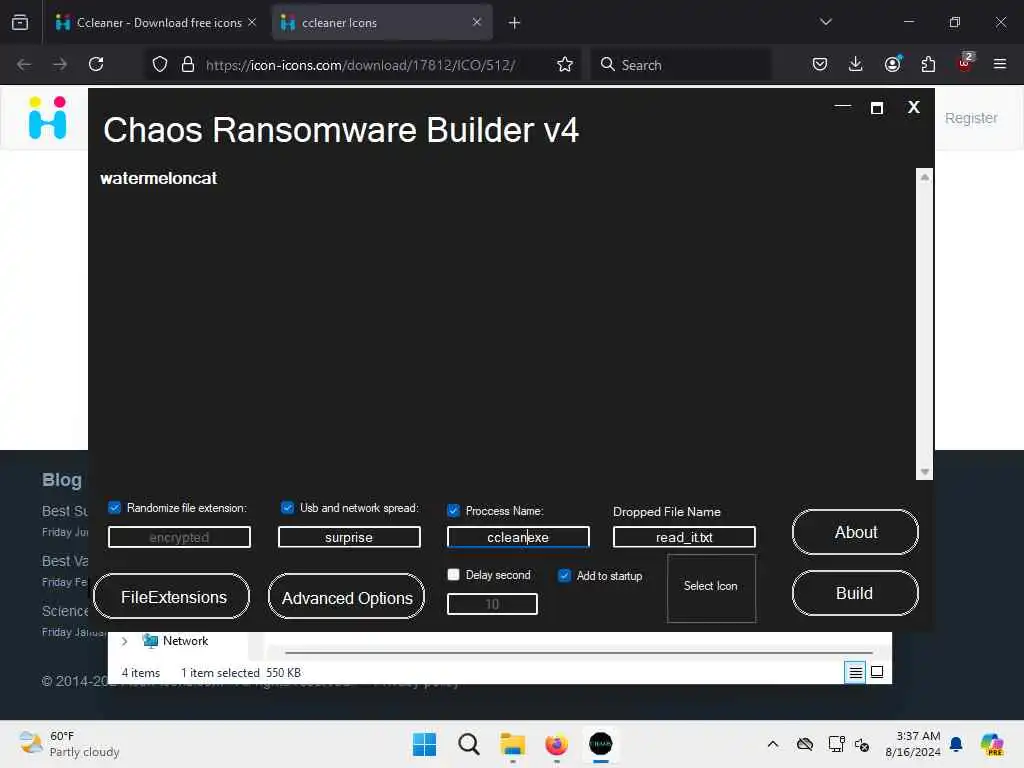Image resolution: width=1024 pixels, height=768 pixels.
Task: Click the delay seconds field showing 10
Action: pos(492,604)
